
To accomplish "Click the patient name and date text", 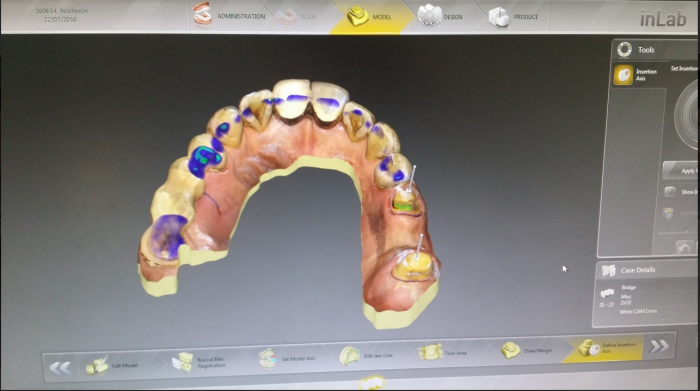I will 61,15.
